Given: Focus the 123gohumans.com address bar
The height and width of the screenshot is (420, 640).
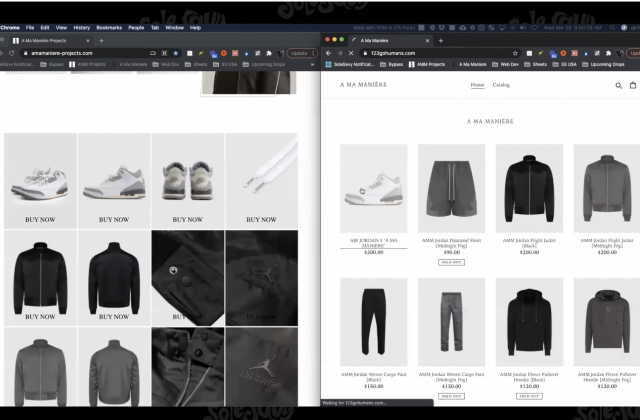Looking at the screenshot, I should [x=439, y=53].
